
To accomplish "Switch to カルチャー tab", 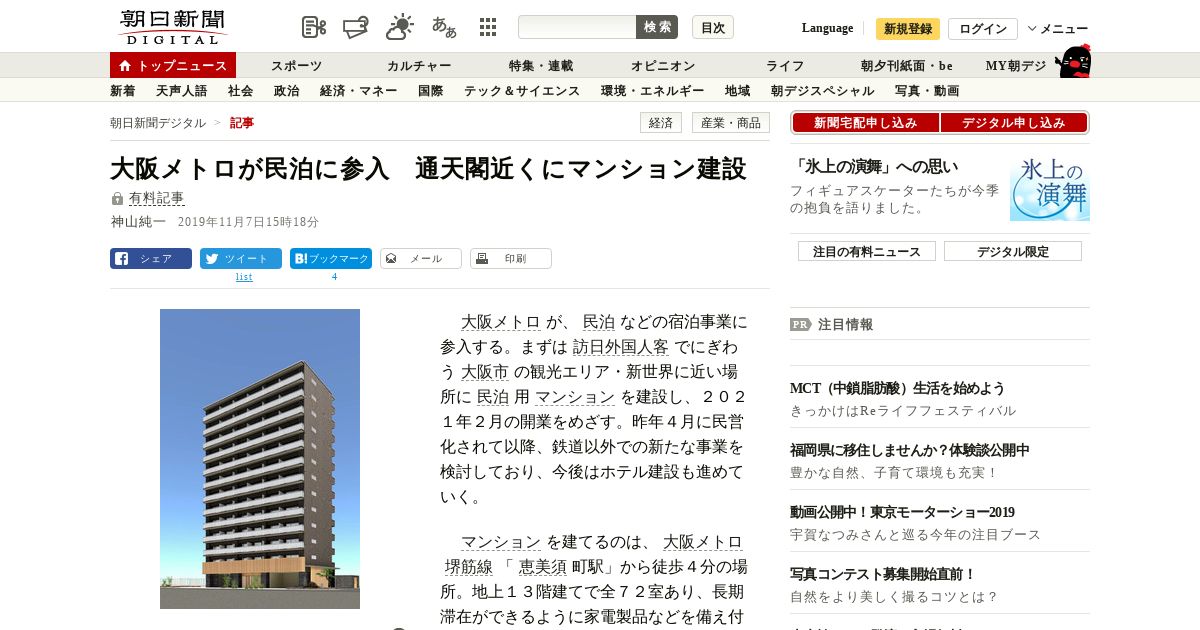I will click(x=419, y=66).
